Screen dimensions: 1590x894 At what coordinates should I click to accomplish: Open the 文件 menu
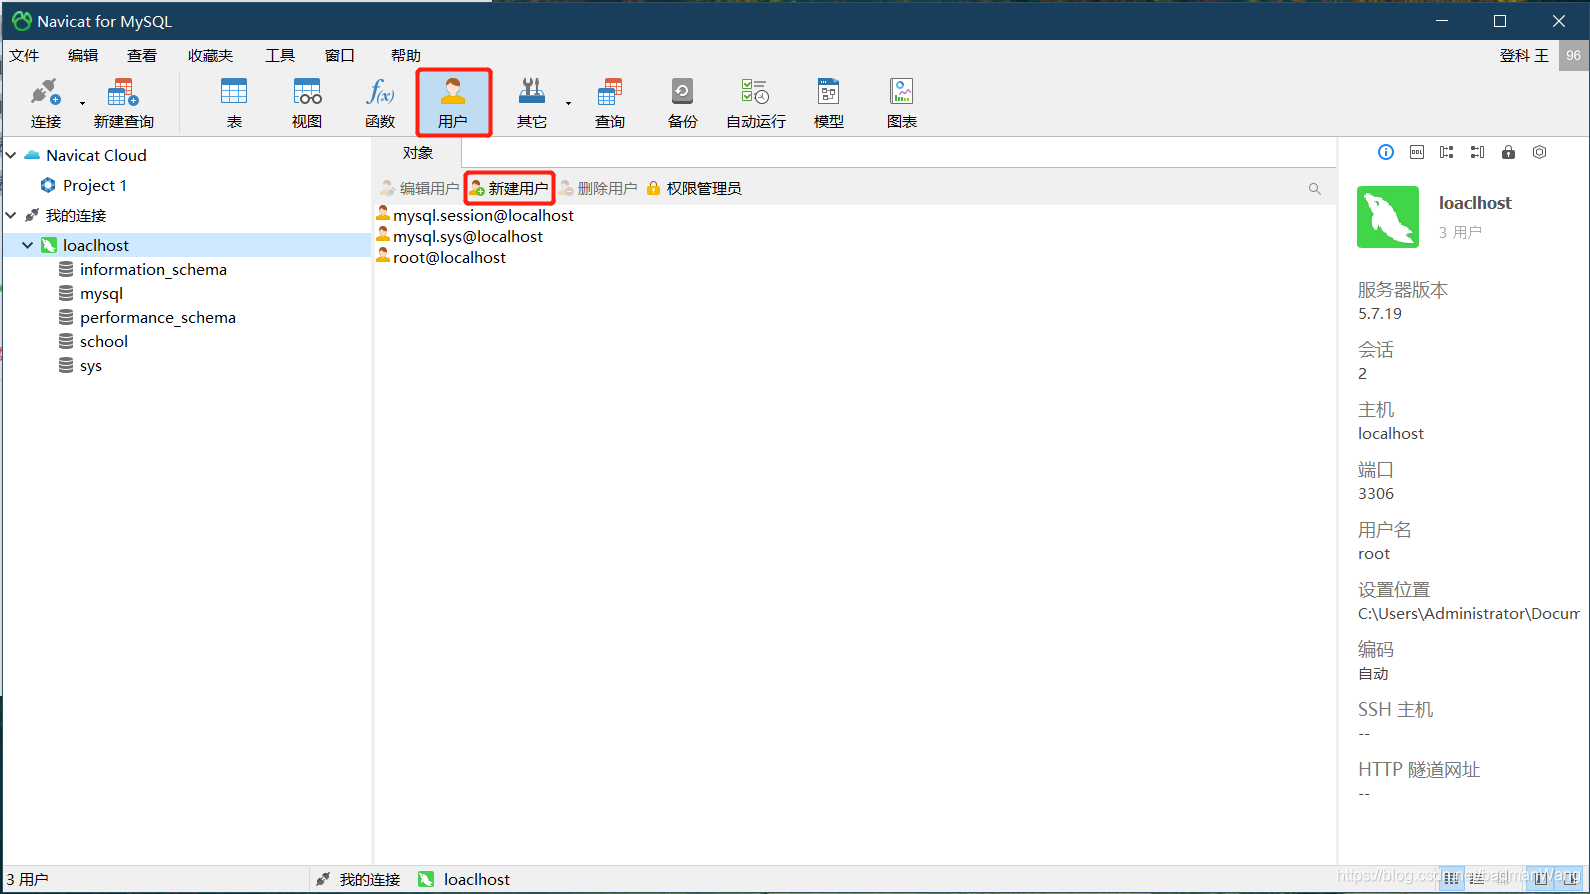pos(24,55)
